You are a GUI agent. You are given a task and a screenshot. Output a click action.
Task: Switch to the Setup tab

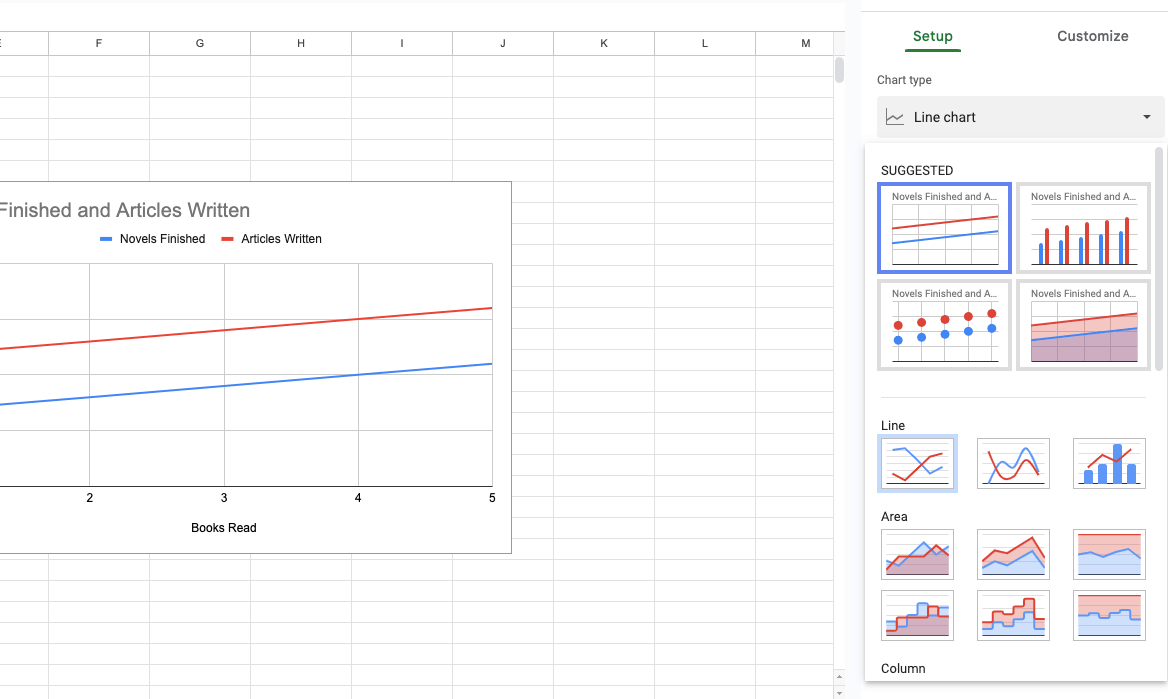pyautogui.click(x=932, y=36)
